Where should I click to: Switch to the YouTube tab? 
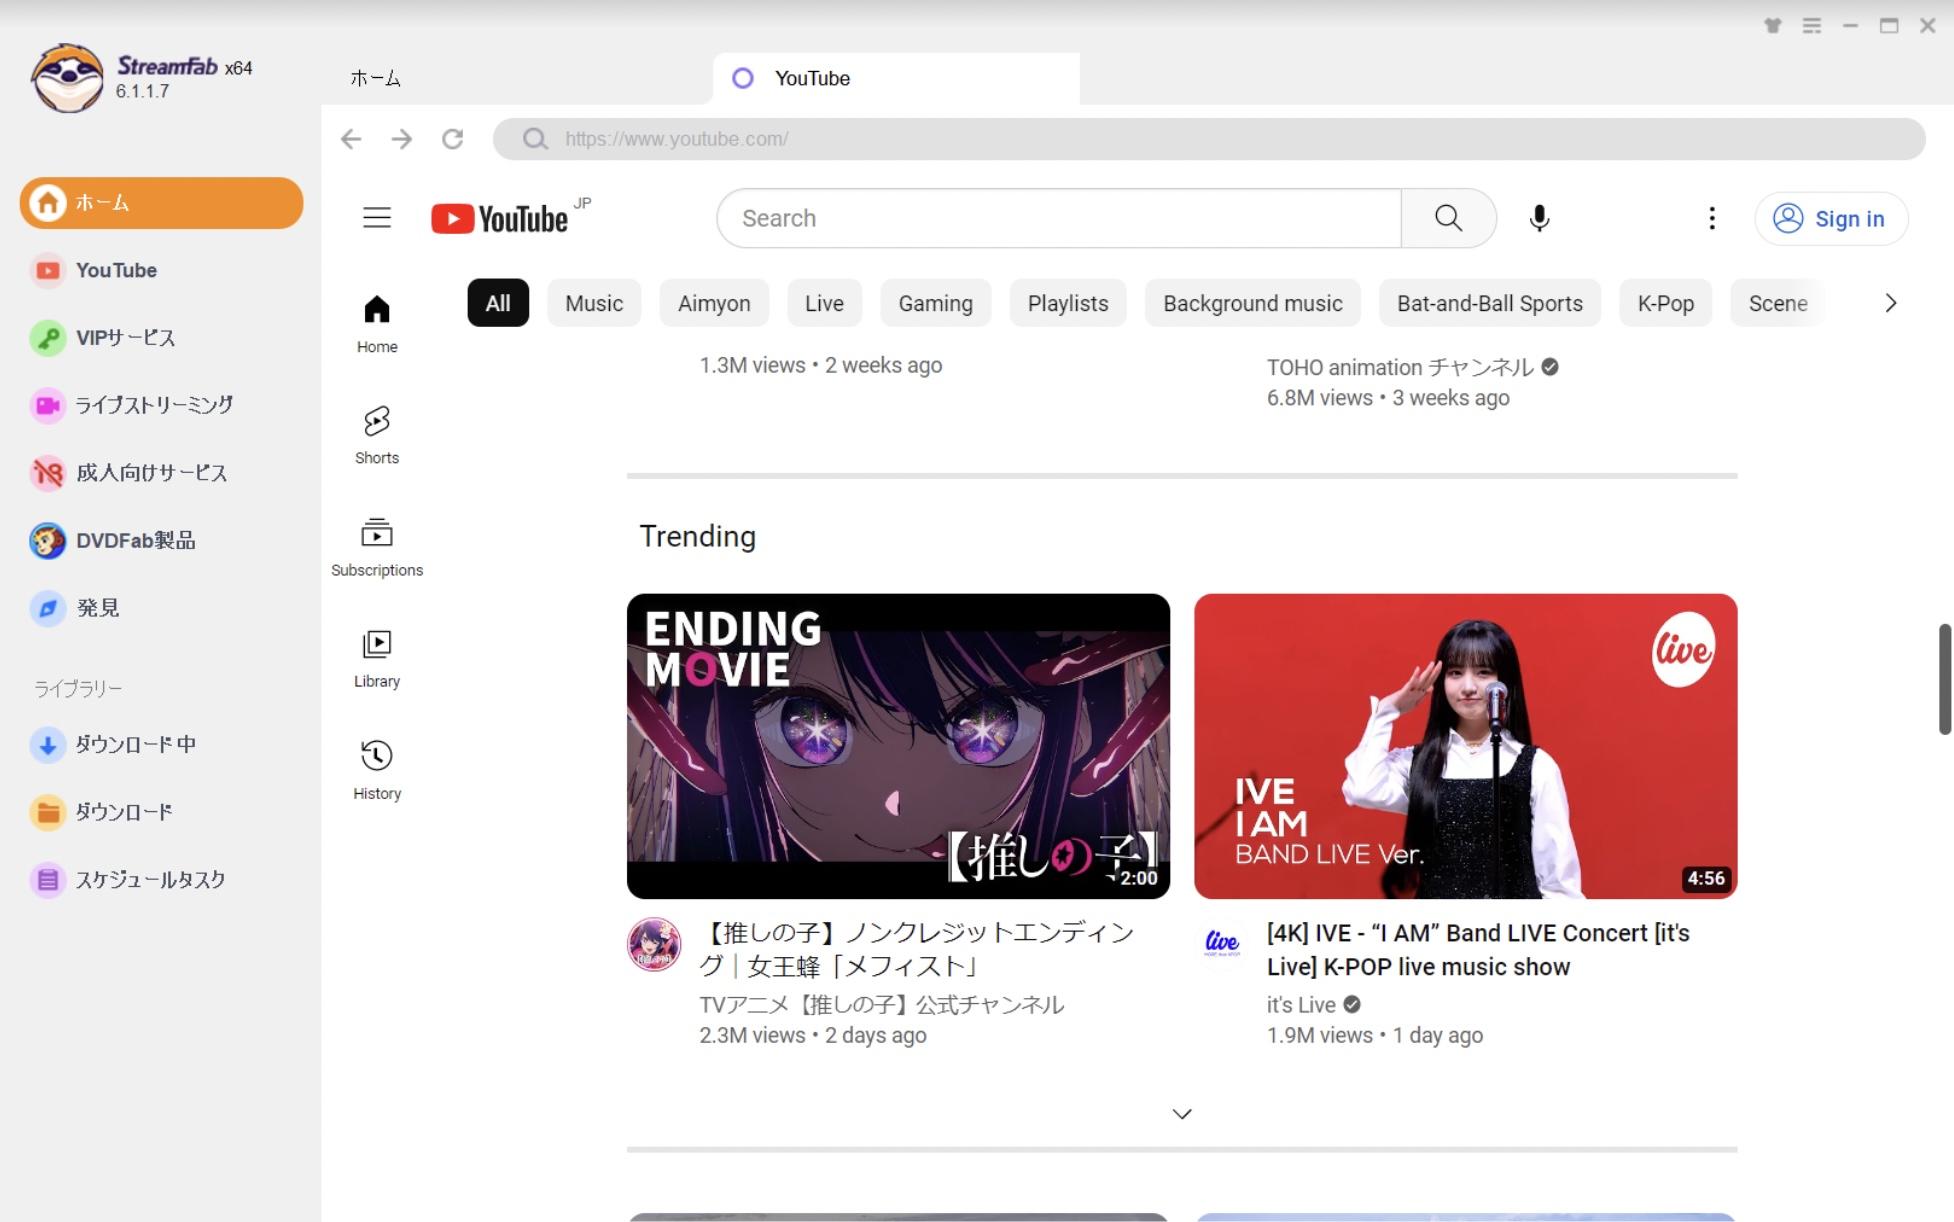pos(896,78)
